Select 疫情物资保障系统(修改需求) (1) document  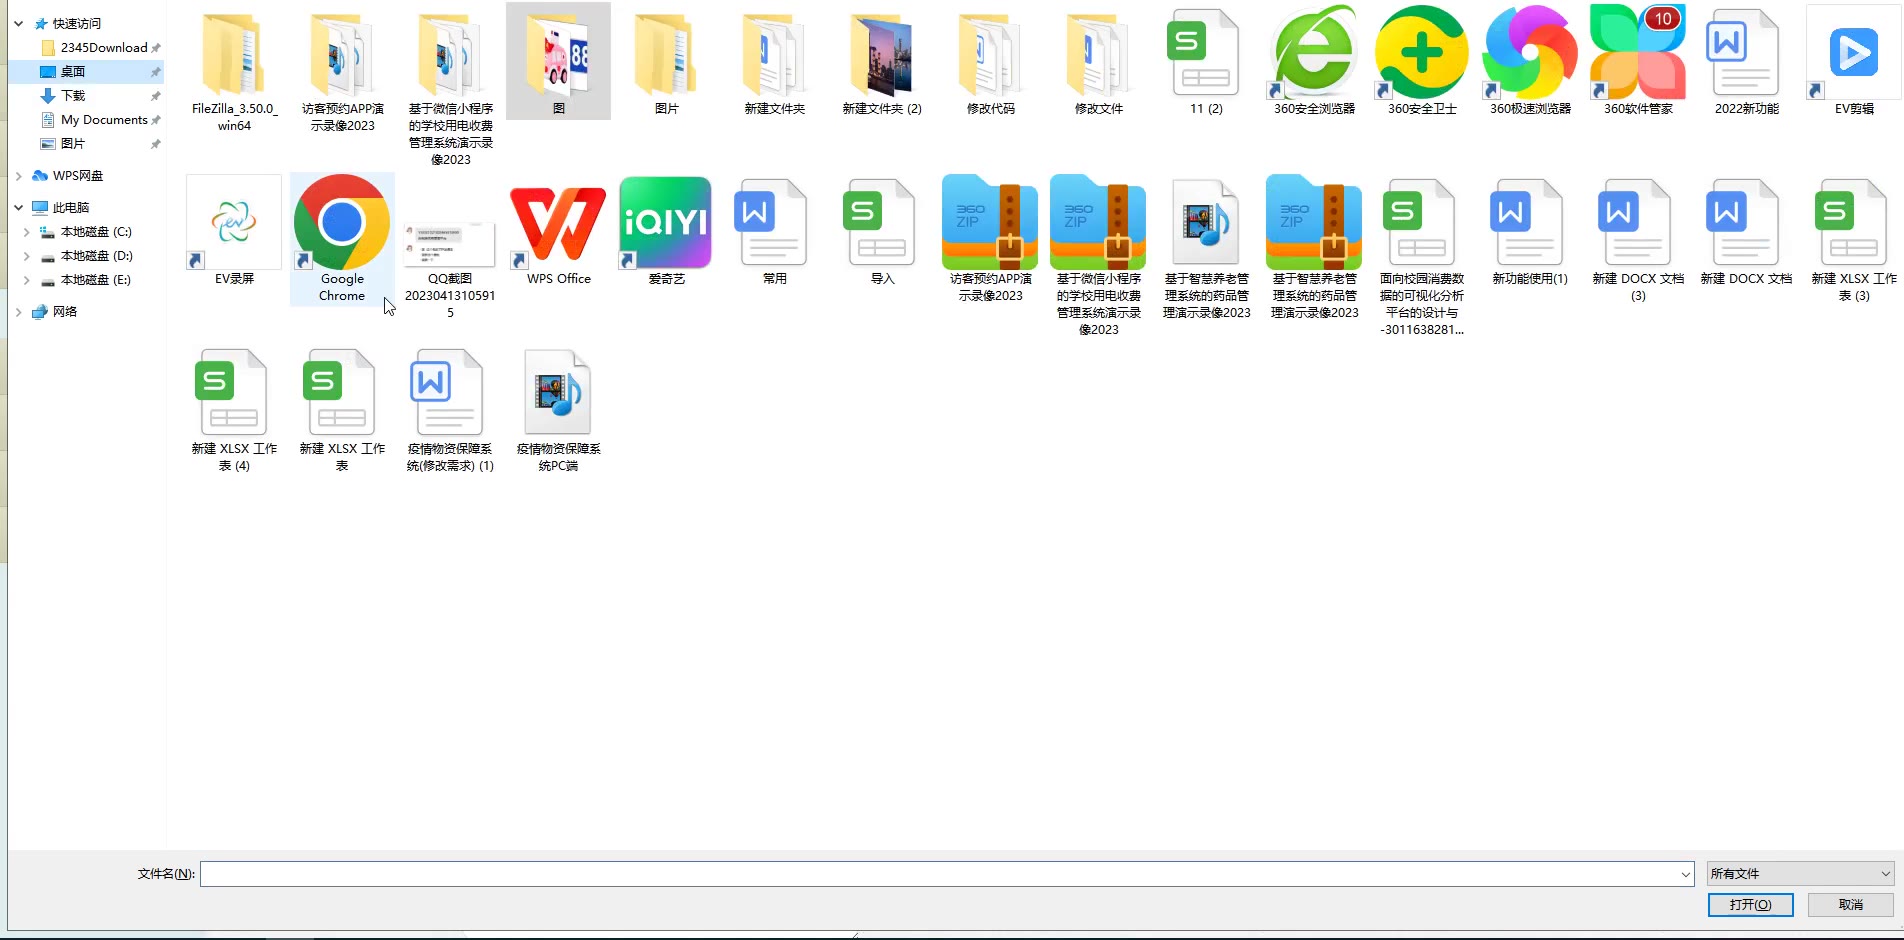pos(450,410)
